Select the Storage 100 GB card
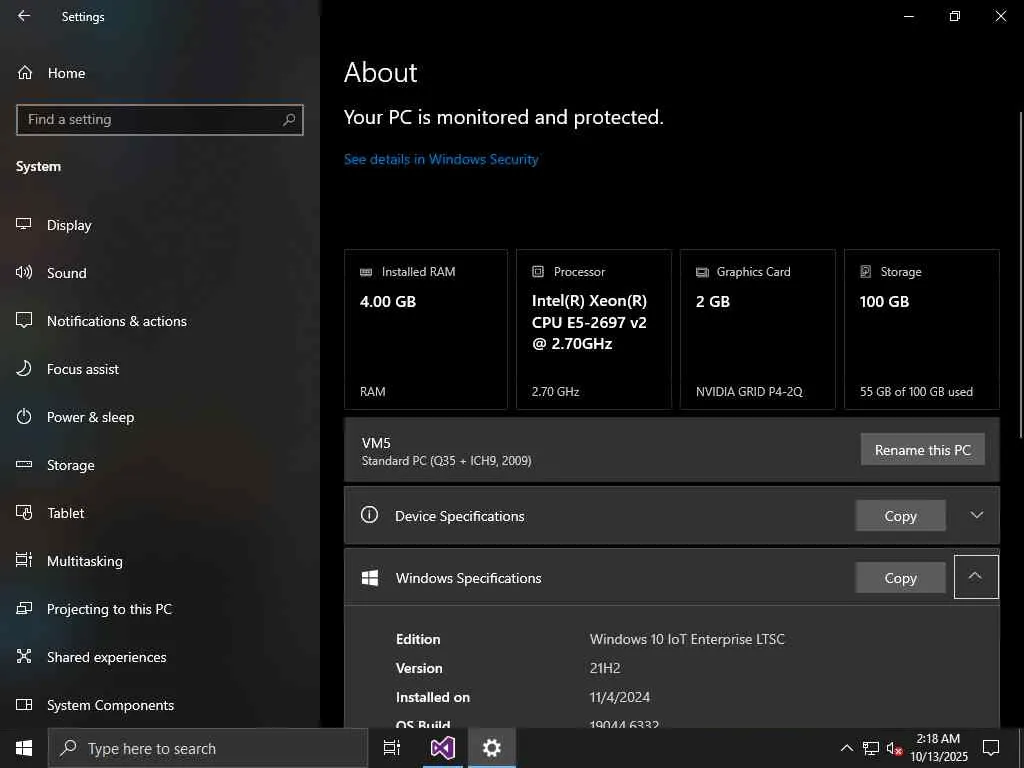 pyautogui.click(x=921, y=329)
